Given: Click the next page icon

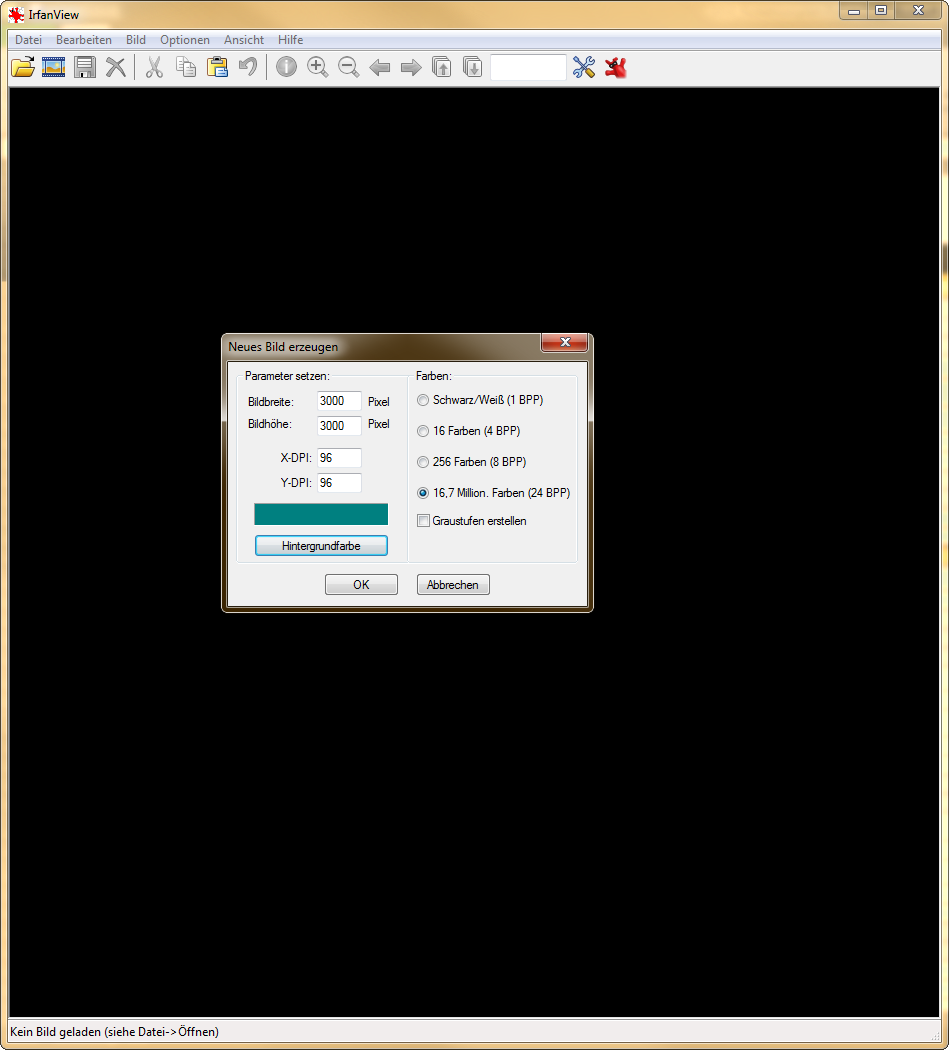Looking at the screenshot, I should pos(473,67).
